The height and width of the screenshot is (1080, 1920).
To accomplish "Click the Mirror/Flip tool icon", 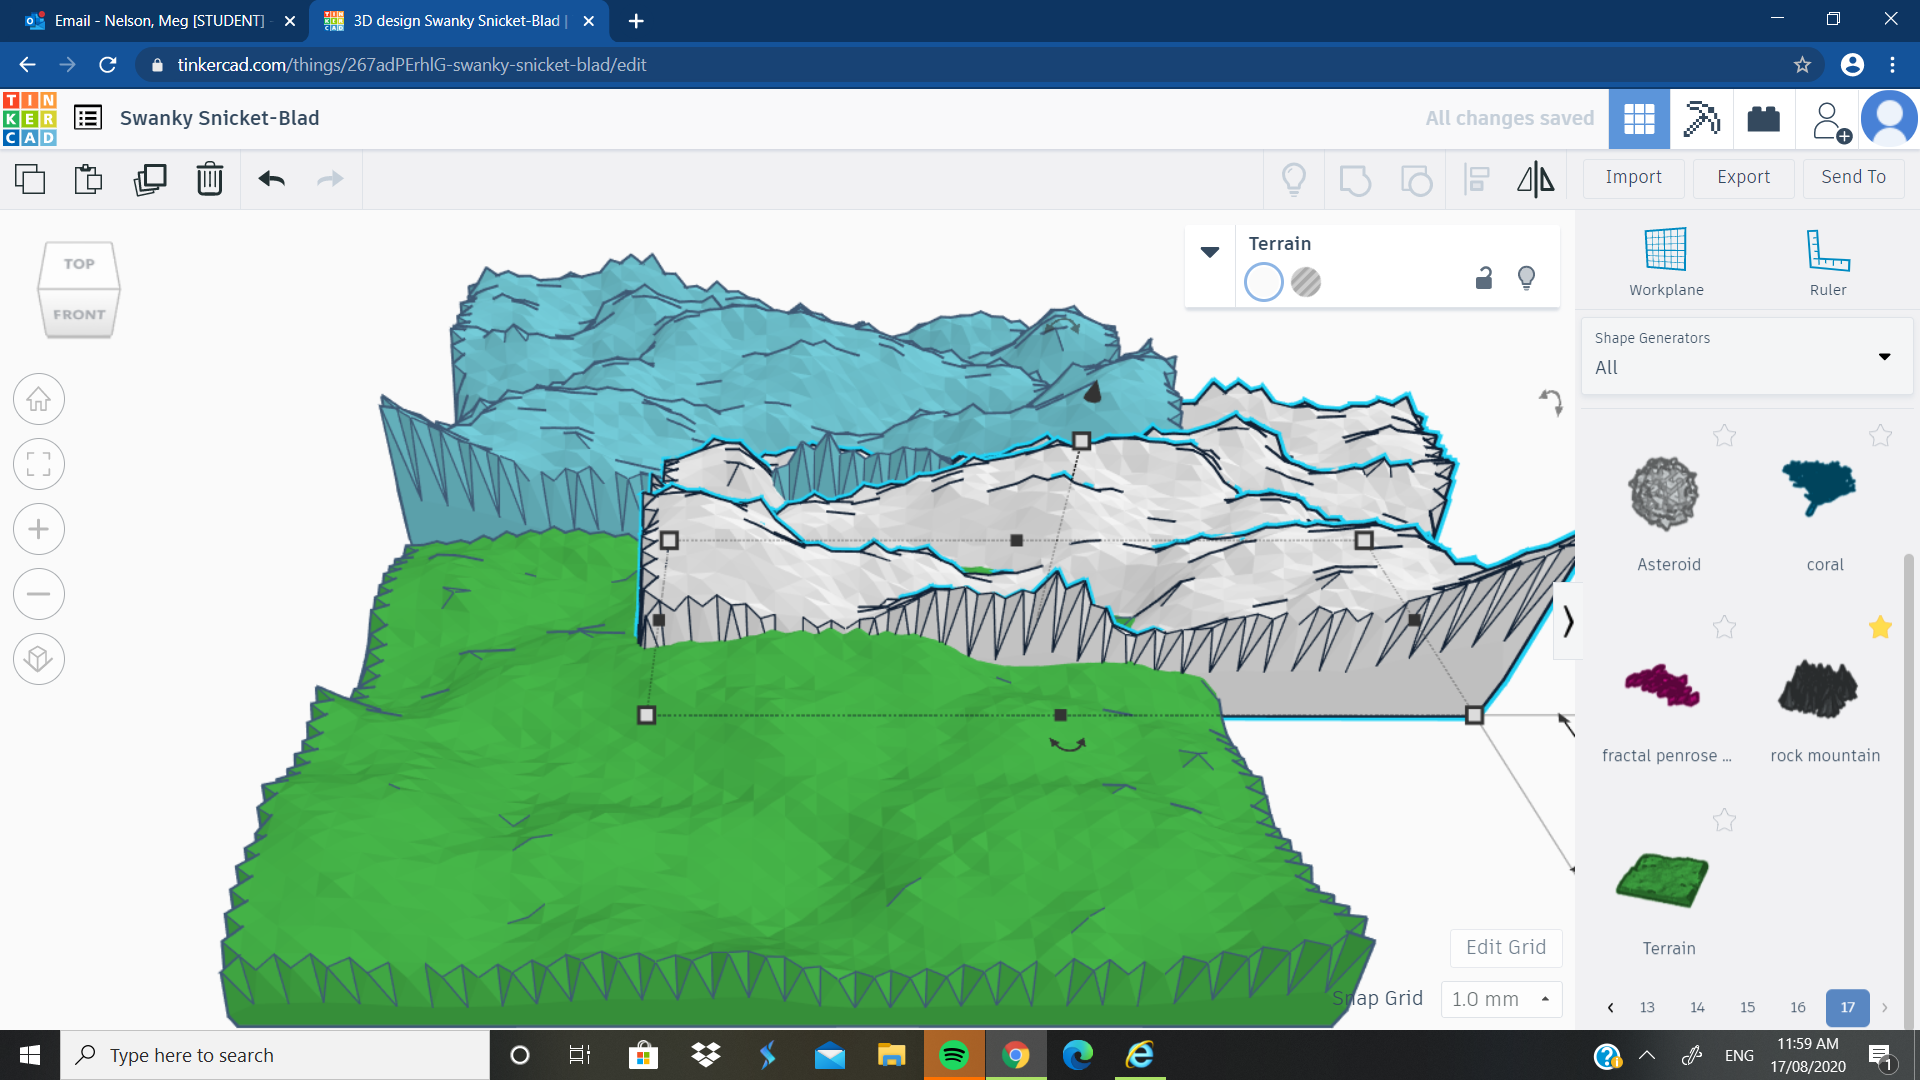I will pyautogui.click(x=1535, y=179).
